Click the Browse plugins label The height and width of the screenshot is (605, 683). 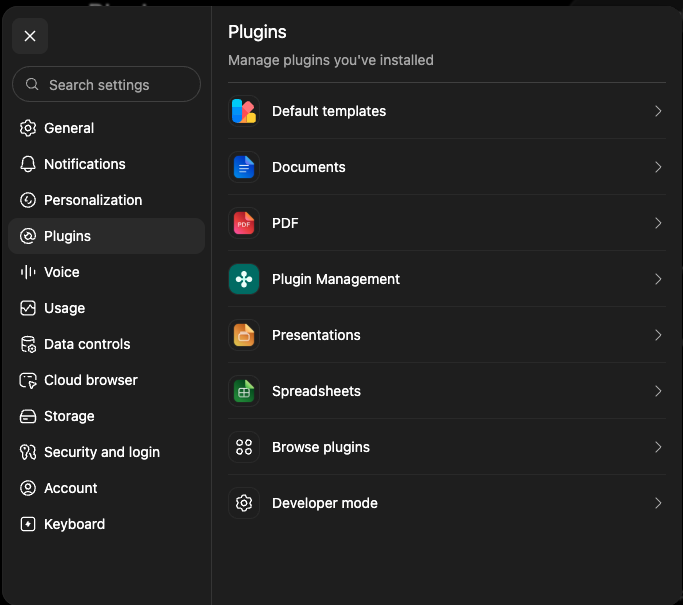pos(321,447)
